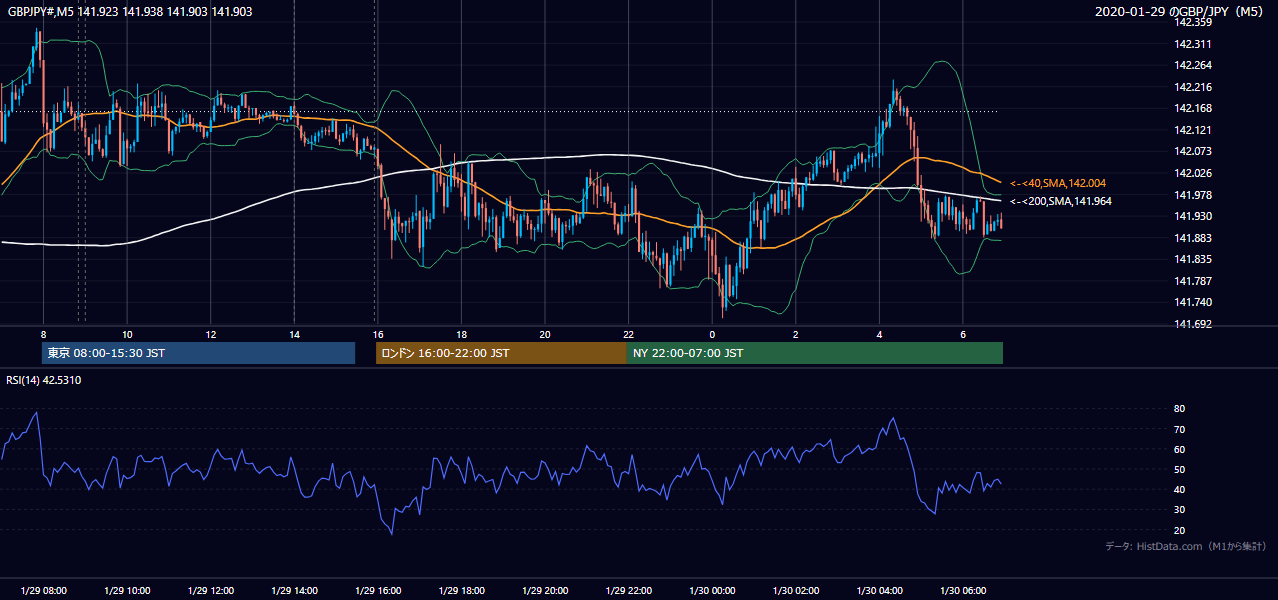The height and width of the screenshot is (600, 1278).
Task: Click the 1/29 22:00 date axis label
Action: (628, 590)
